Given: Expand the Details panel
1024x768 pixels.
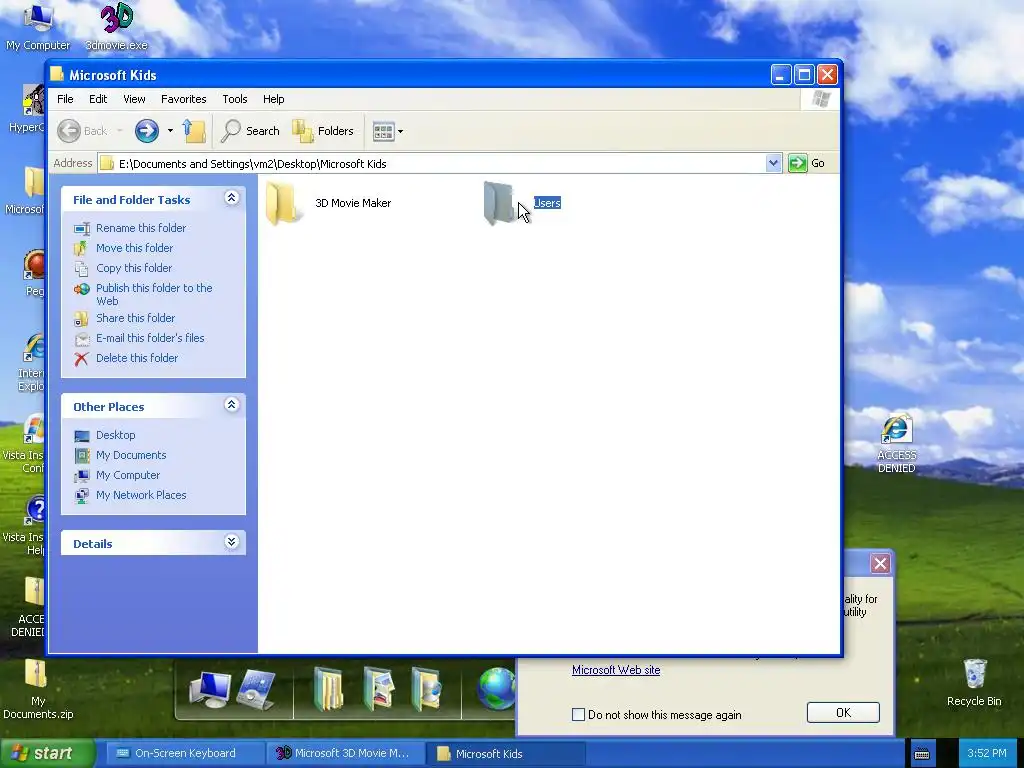Looking at the screenshot, I should [x=231, y=542].
